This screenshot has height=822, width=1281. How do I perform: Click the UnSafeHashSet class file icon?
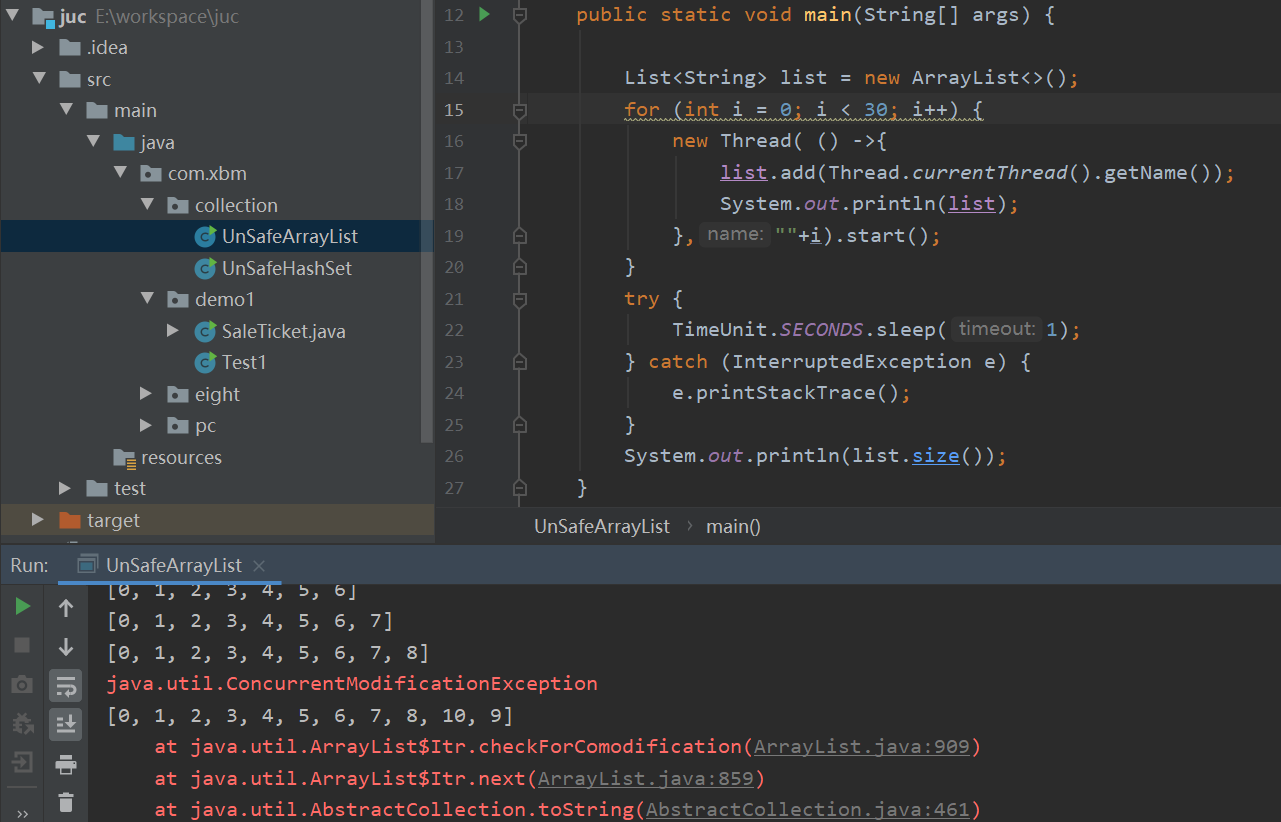(205, 268)
